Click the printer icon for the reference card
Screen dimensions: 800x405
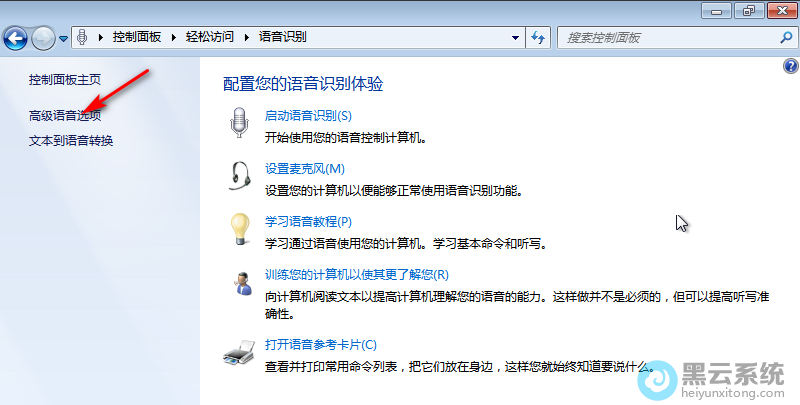240,351
